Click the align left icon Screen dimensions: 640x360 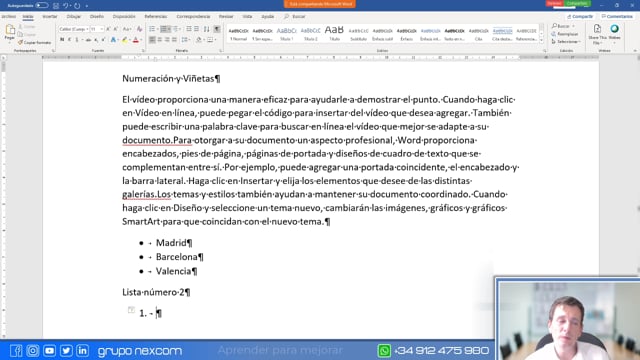(x=152, y=40)
